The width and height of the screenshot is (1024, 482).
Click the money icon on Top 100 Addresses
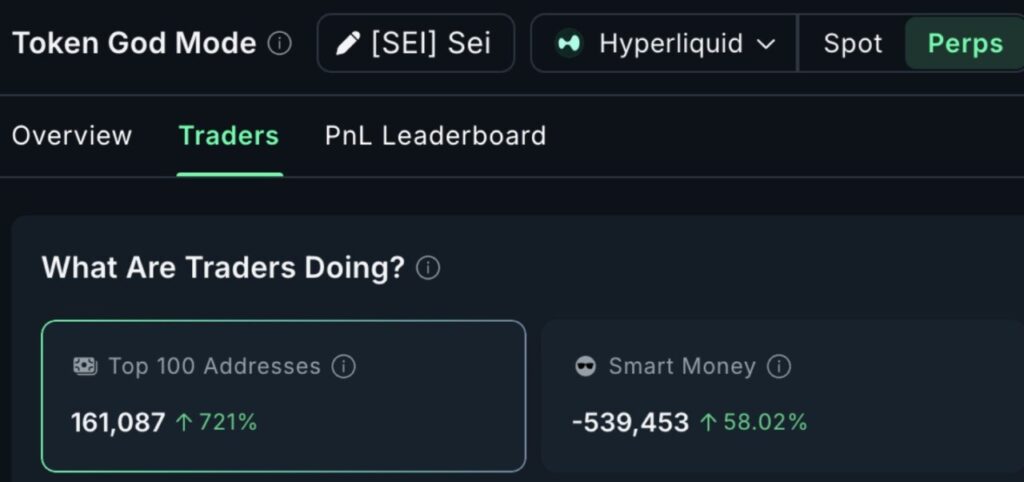(x=85, y=366)
